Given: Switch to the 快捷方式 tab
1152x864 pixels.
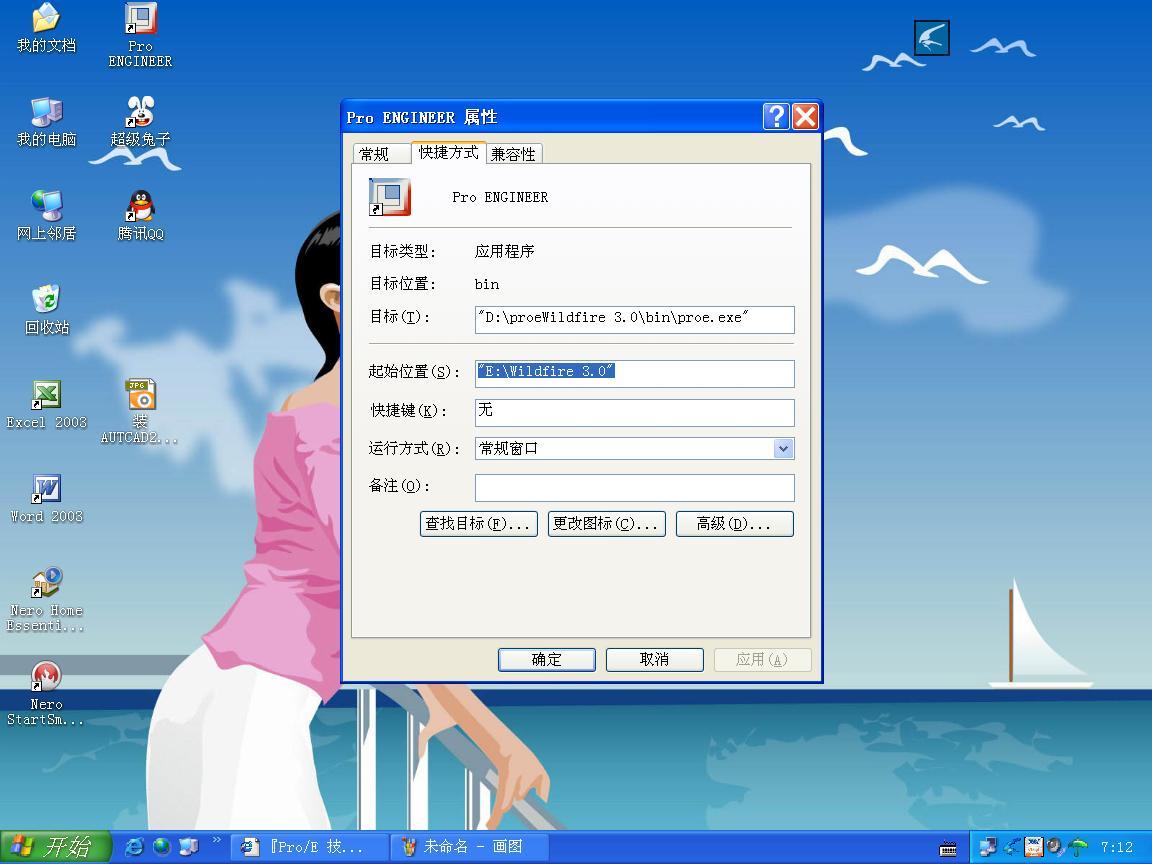Looking at the screenshot, I should click(x=448, y=152).
